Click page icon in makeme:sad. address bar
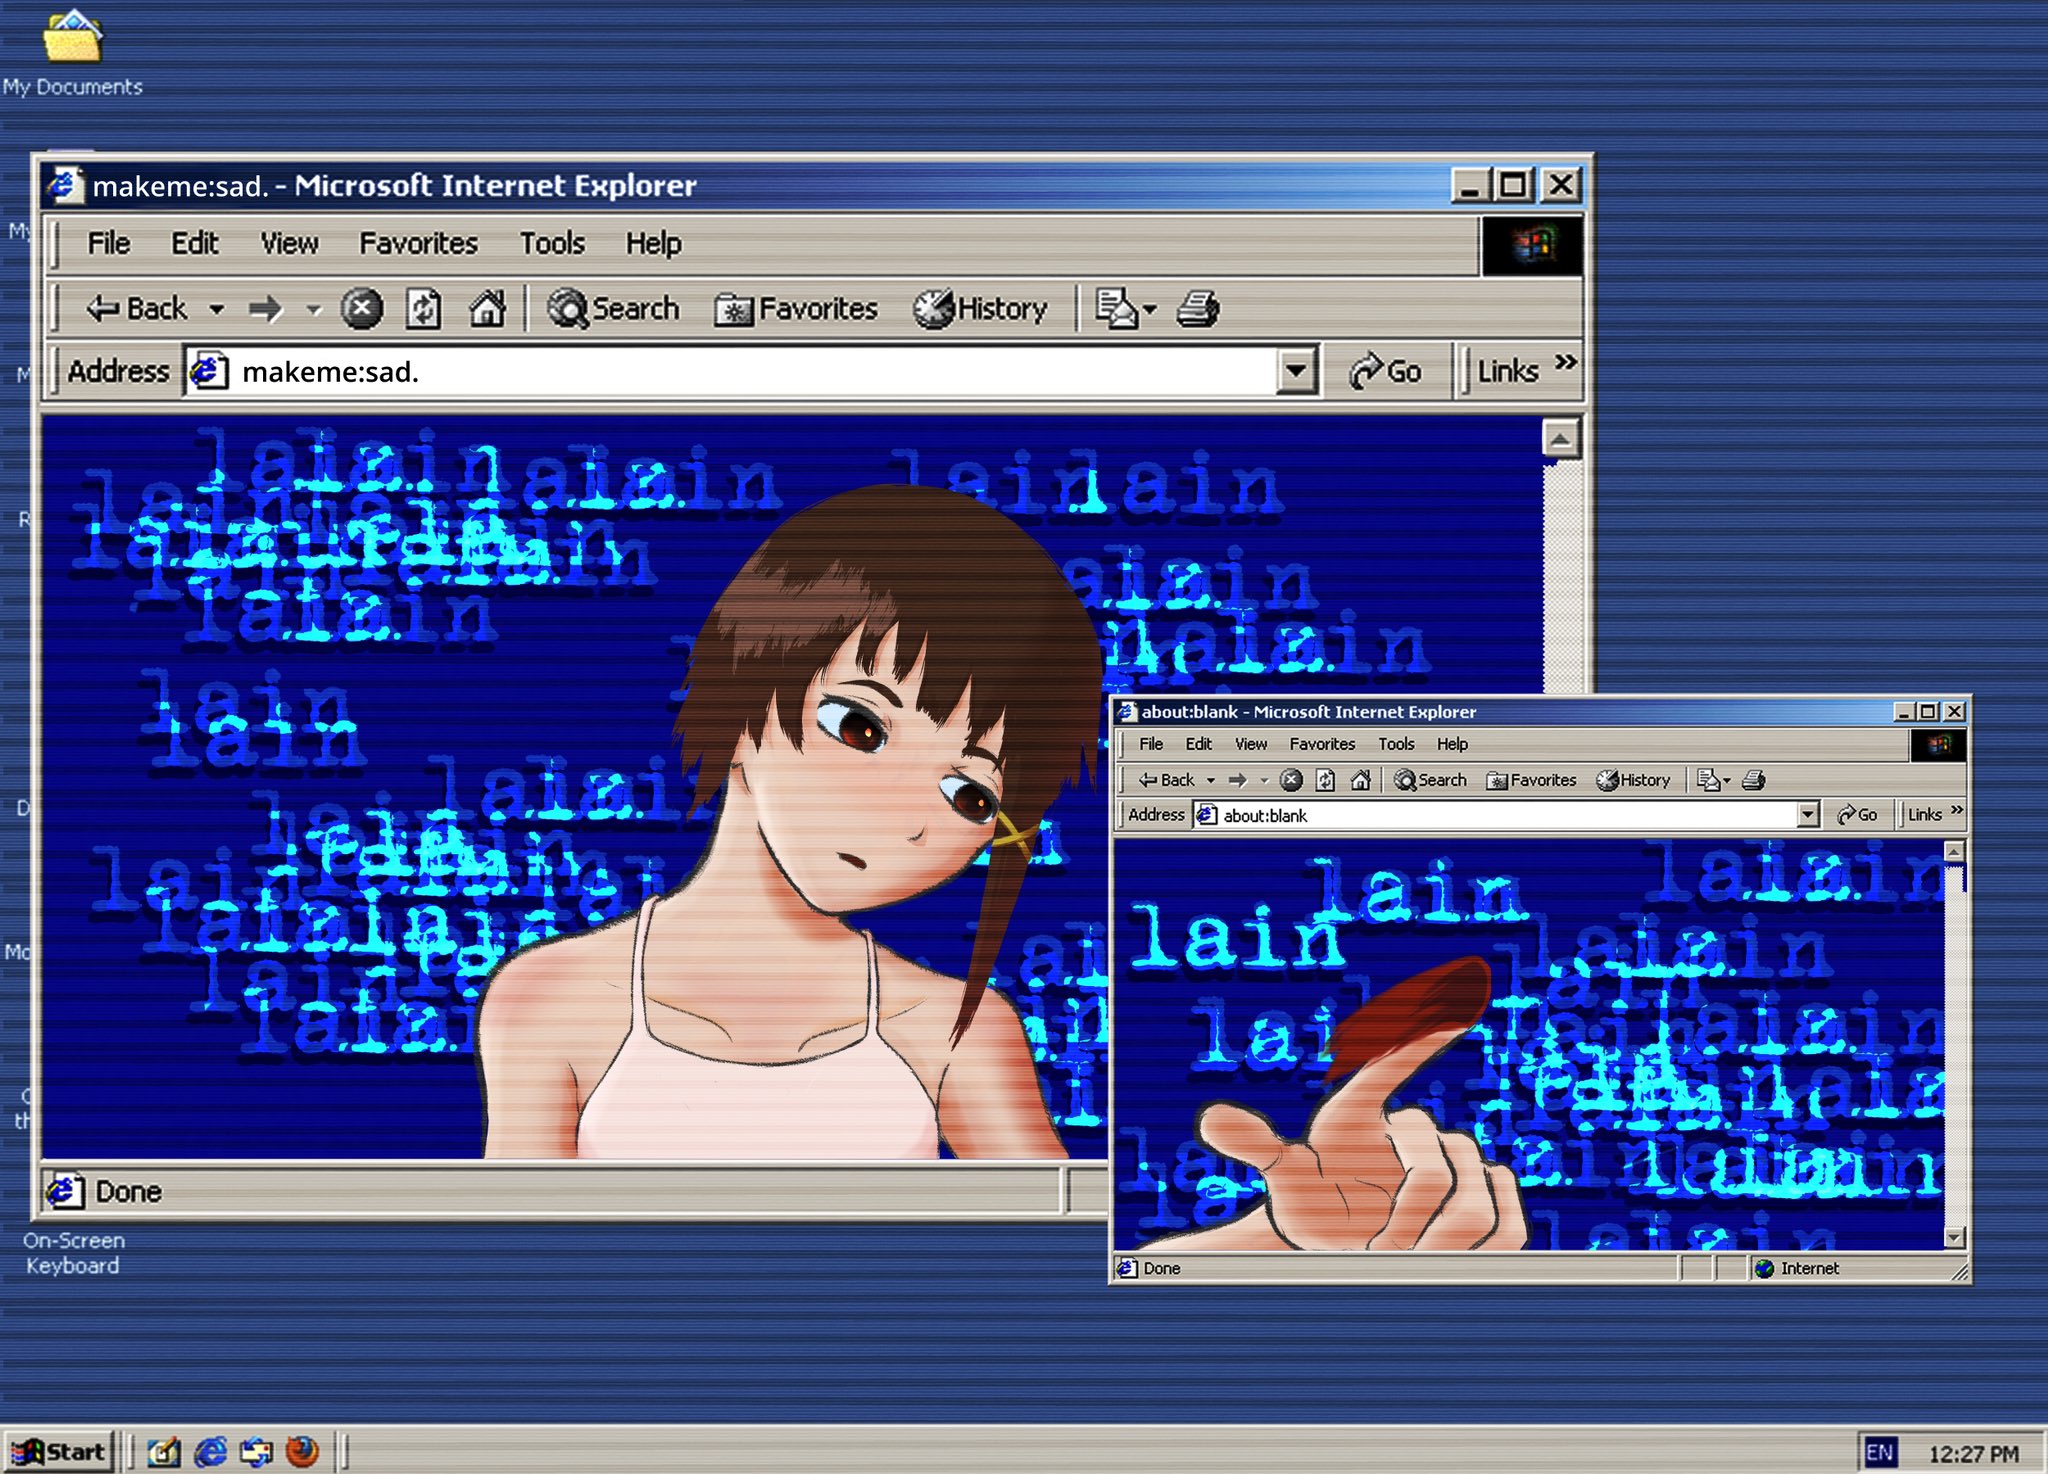2048x1474 pixels. coord(208,372)
